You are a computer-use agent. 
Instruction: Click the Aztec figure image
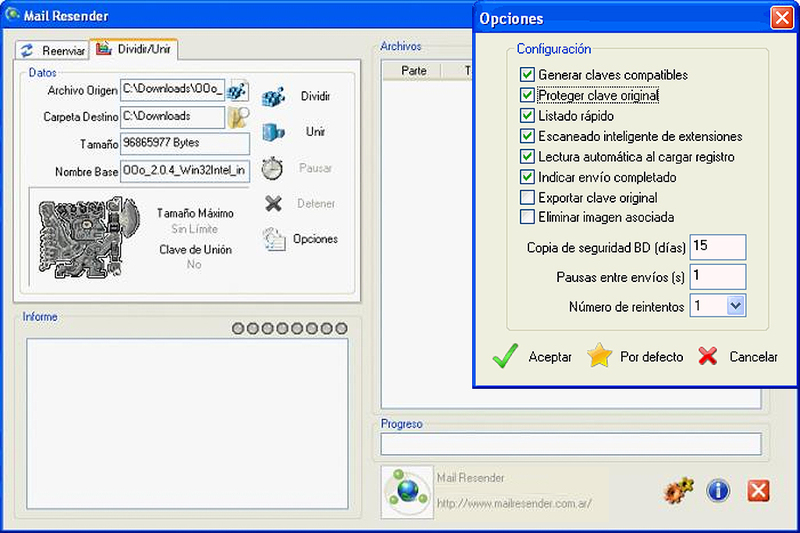coord(90,237)
